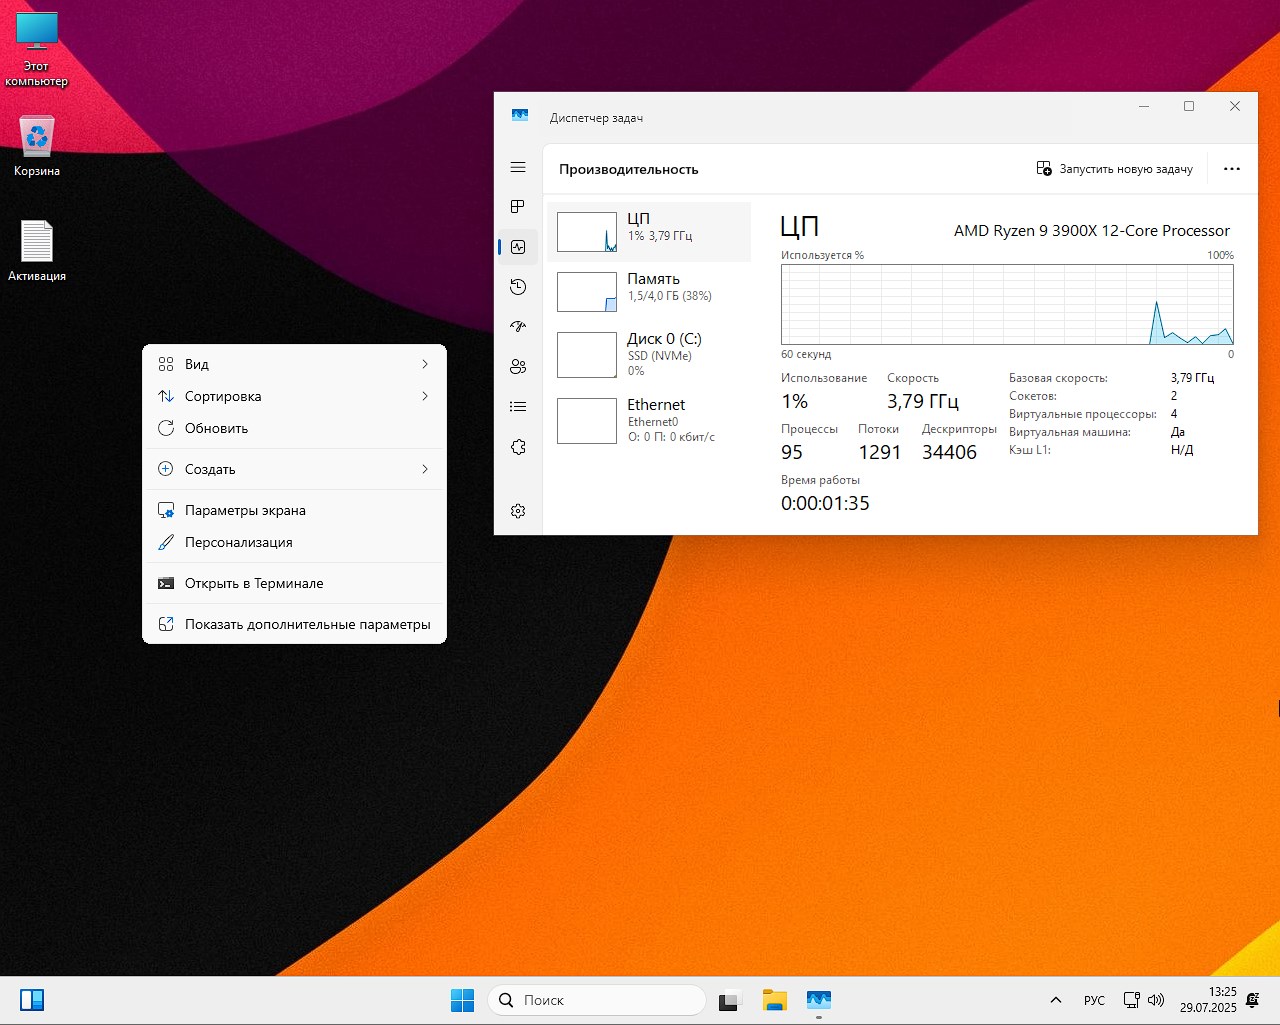Image resolution: width=1280 pixels, height=1025 pixels.
Task: Toggle the hamburger navigation menu
Action: pos(517,167)
